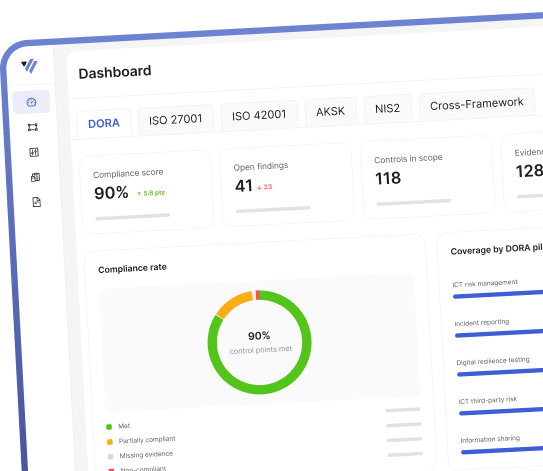The height and width of the screenshot is (471, 543).
Task: Click the red donut chart segment
Action: tap(257, 295)
